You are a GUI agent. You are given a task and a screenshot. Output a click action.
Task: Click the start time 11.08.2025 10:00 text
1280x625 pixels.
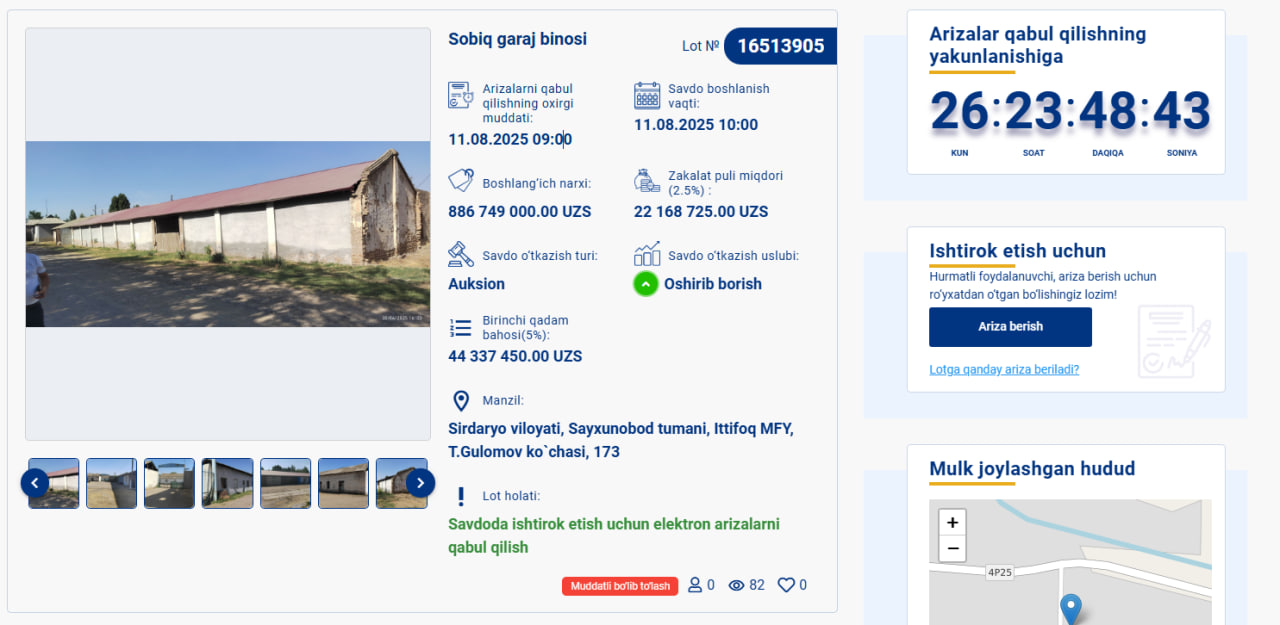(696, 125)
